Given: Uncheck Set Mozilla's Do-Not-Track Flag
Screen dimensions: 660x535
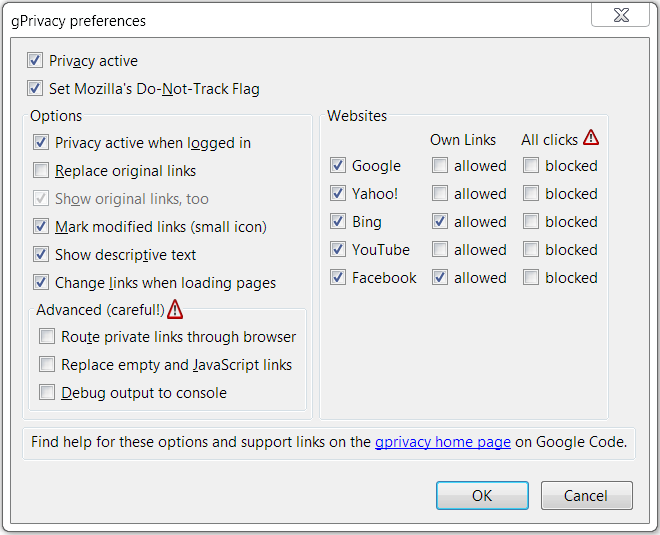Looking at the screenshot, I should point(35,88).
